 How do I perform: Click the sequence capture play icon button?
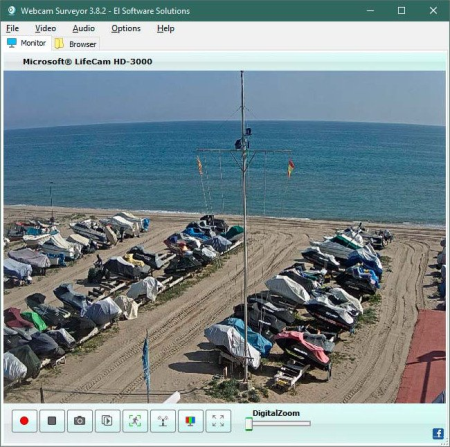coord(107,421)
